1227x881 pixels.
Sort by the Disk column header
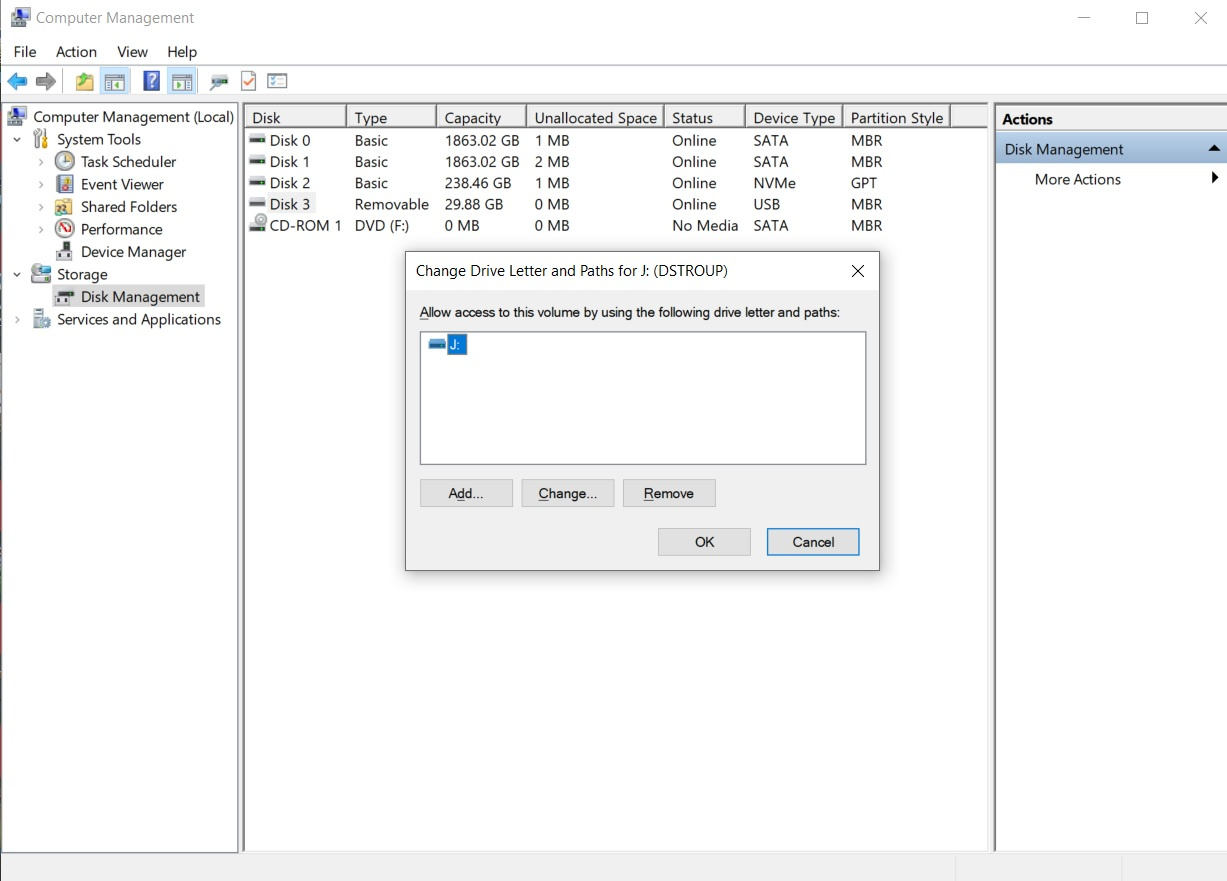296,117
